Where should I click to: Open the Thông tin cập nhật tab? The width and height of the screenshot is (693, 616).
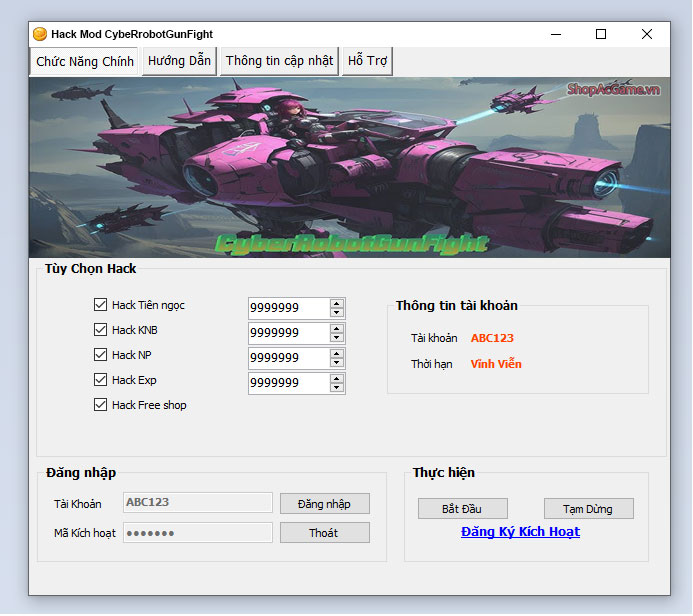279,61
